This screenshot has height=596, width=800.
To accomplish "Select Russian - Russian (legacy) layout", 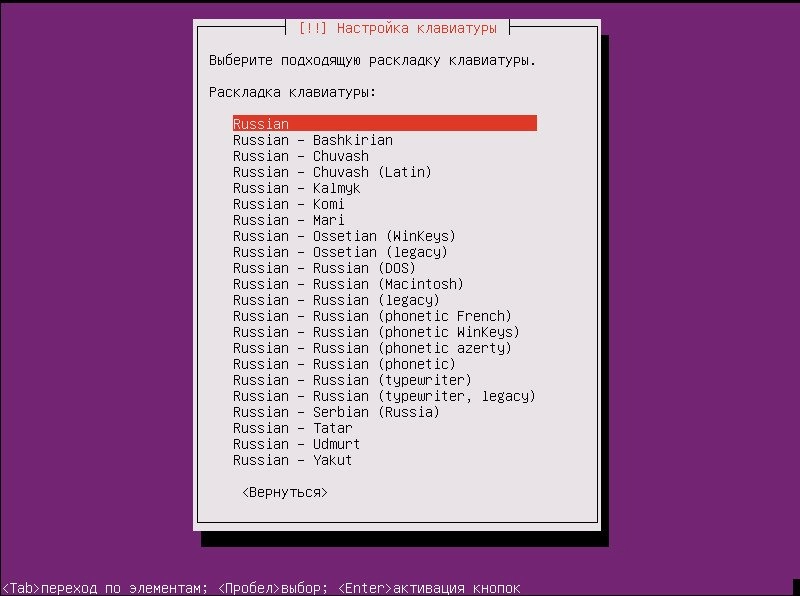I will 336,300.
